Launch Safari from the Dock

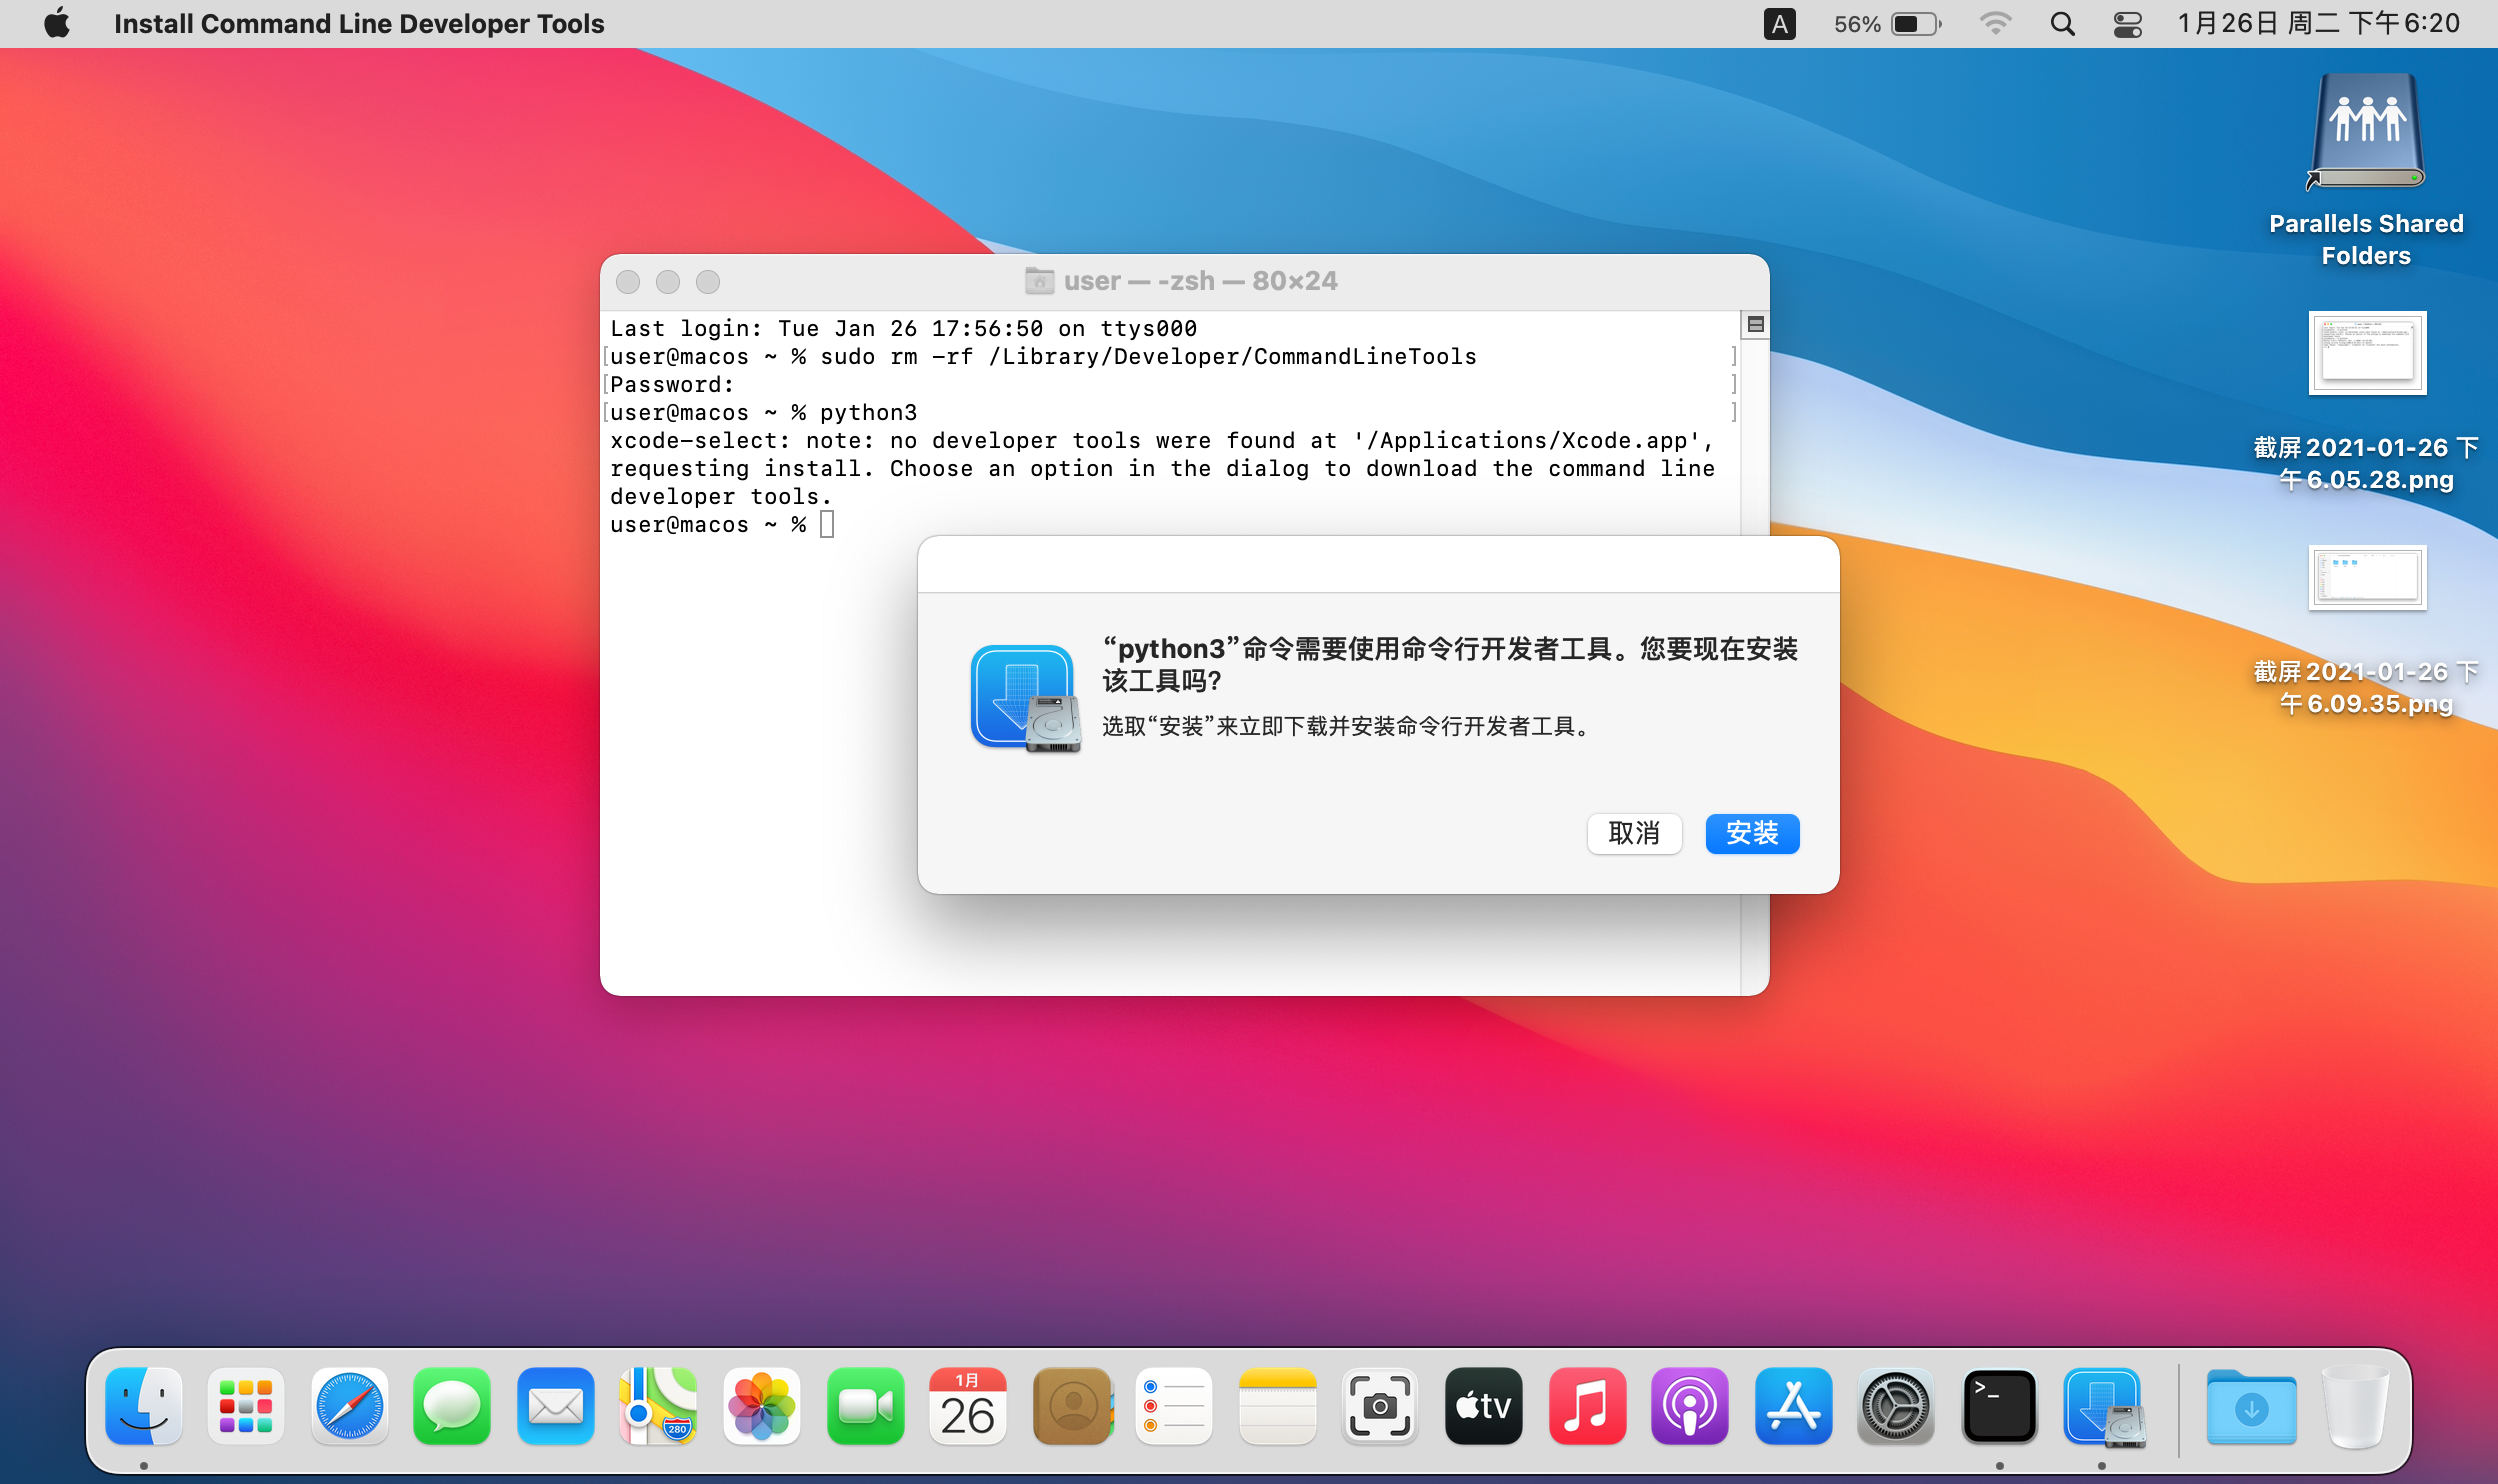tap(350, 1406)
